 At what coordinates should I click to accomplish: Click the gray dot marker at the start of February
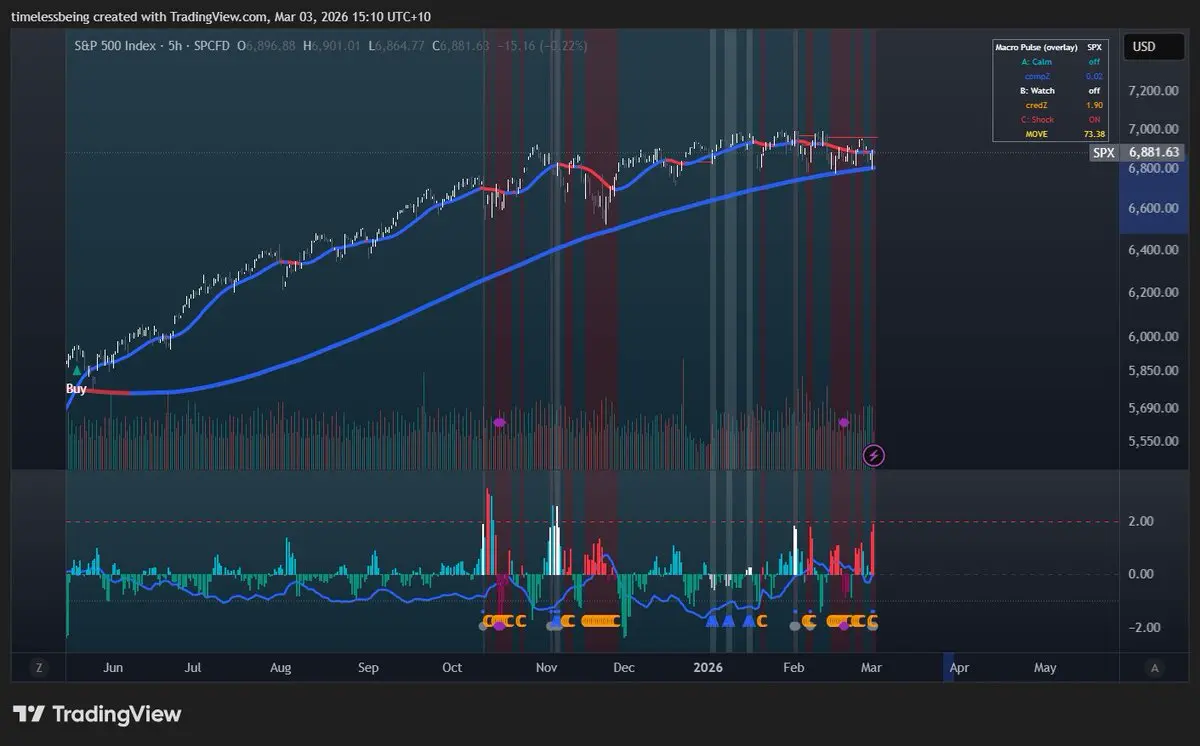[x=795, y=626]
